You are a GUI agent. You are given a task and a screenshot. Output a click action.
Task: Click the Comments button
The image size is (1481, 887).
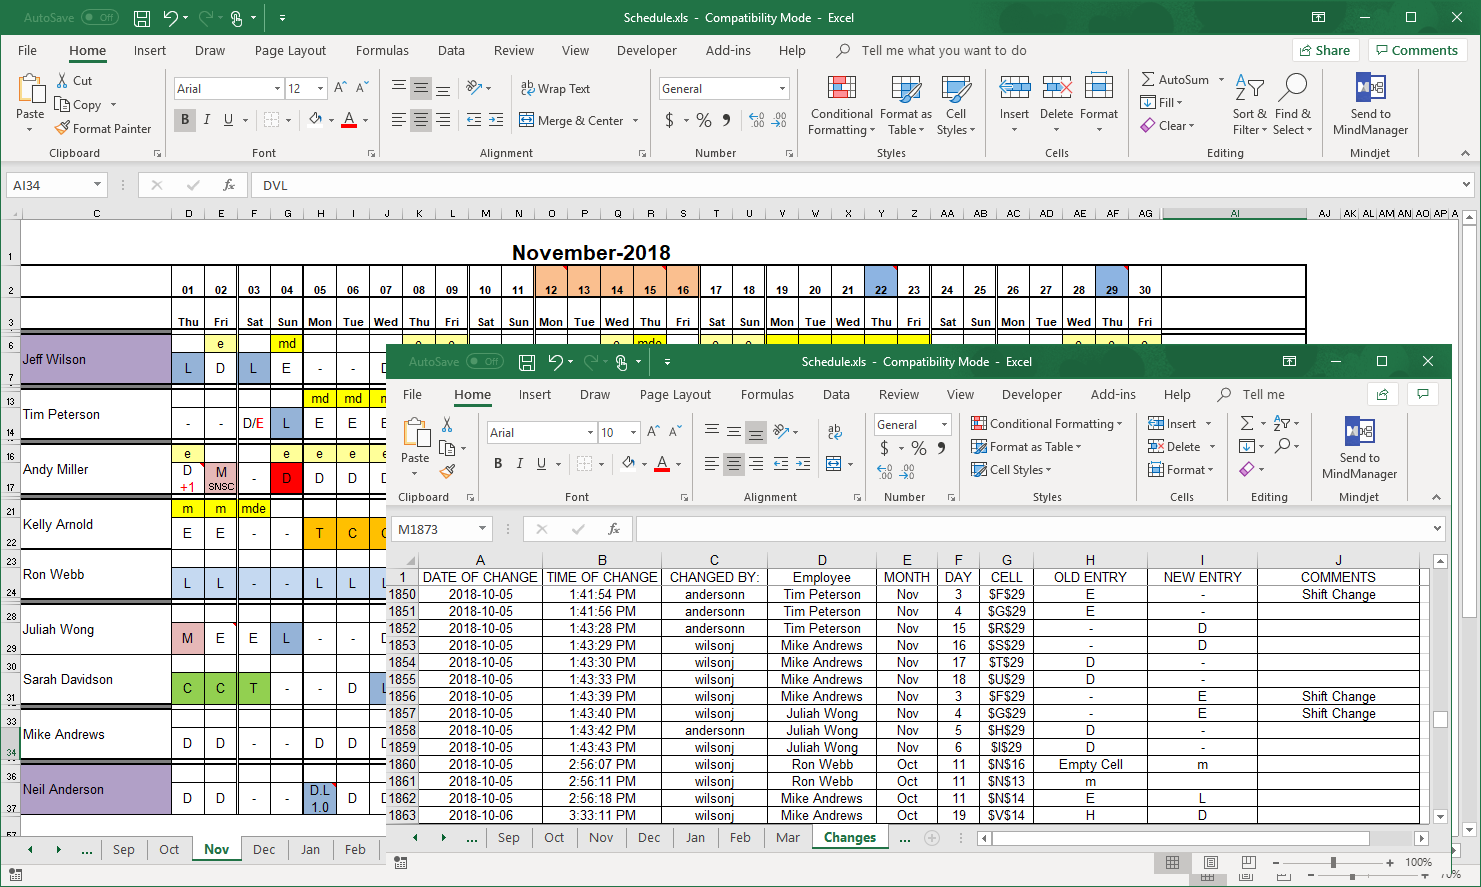[x=1417, y=50]
